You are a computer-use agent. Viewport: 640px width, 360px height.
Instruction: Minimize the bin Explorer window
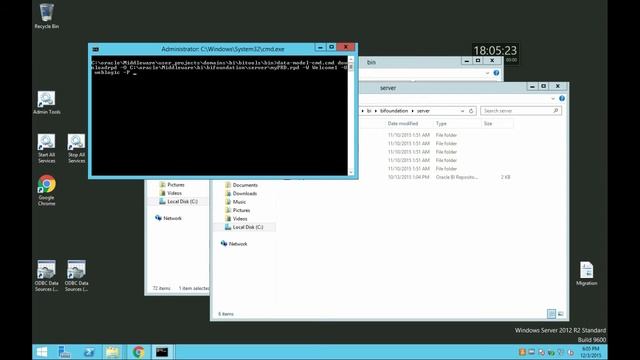click(467, 61)
